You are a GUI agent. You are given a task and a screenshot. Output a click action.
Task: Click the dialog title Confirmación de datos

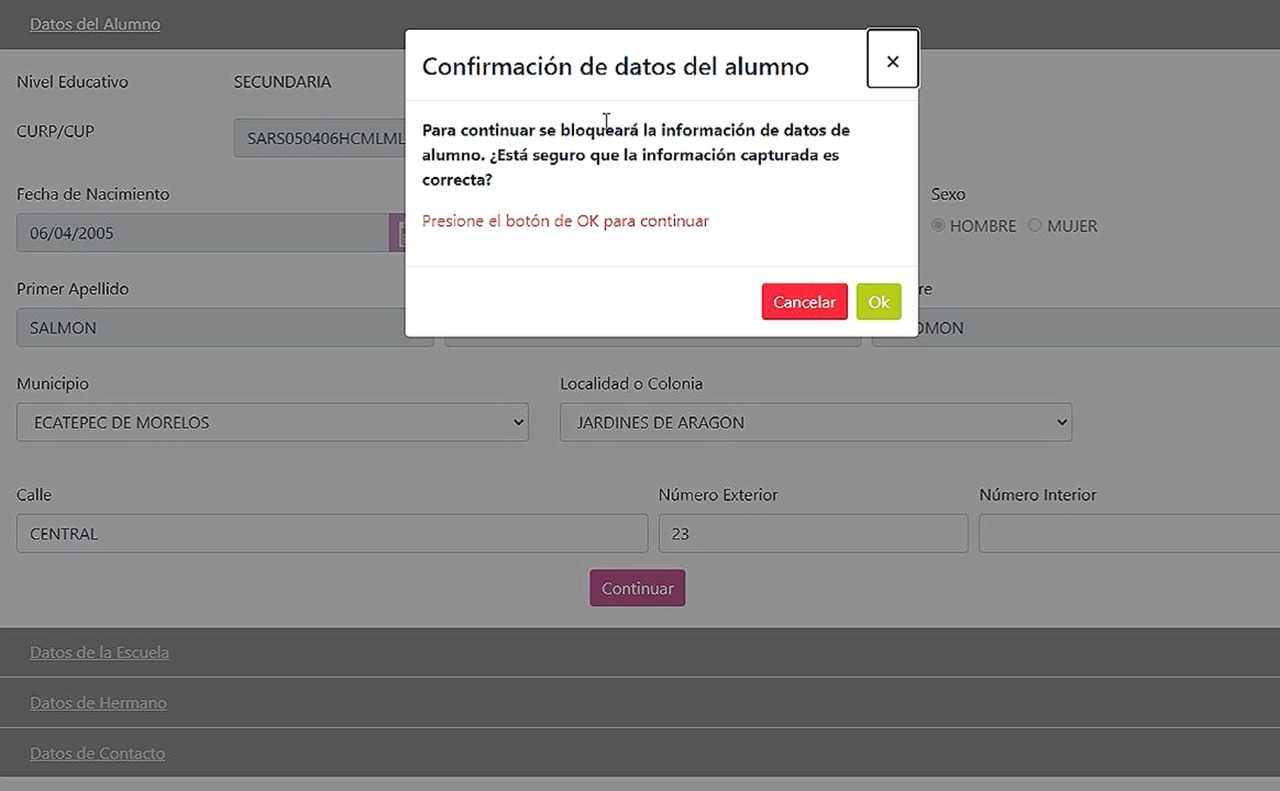(615, 66)
